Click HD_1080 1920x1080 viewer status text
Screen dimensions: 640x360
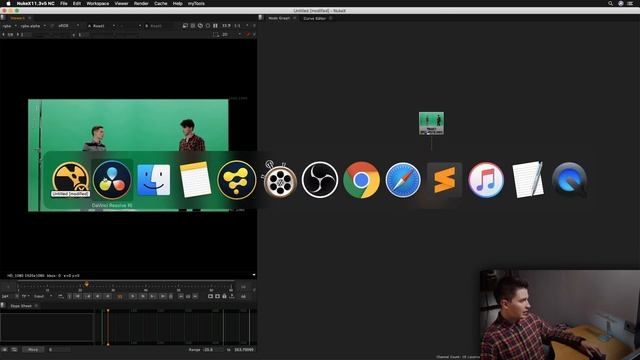click(26, 276)
